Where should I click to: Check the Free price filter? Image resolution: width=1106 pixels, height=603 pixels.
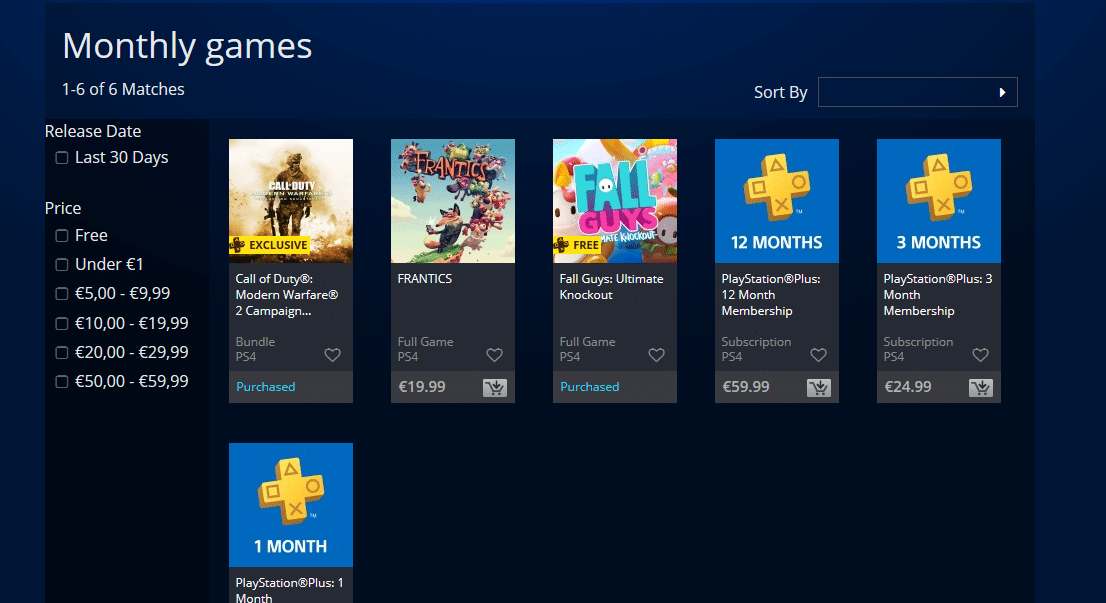[62, 236]
